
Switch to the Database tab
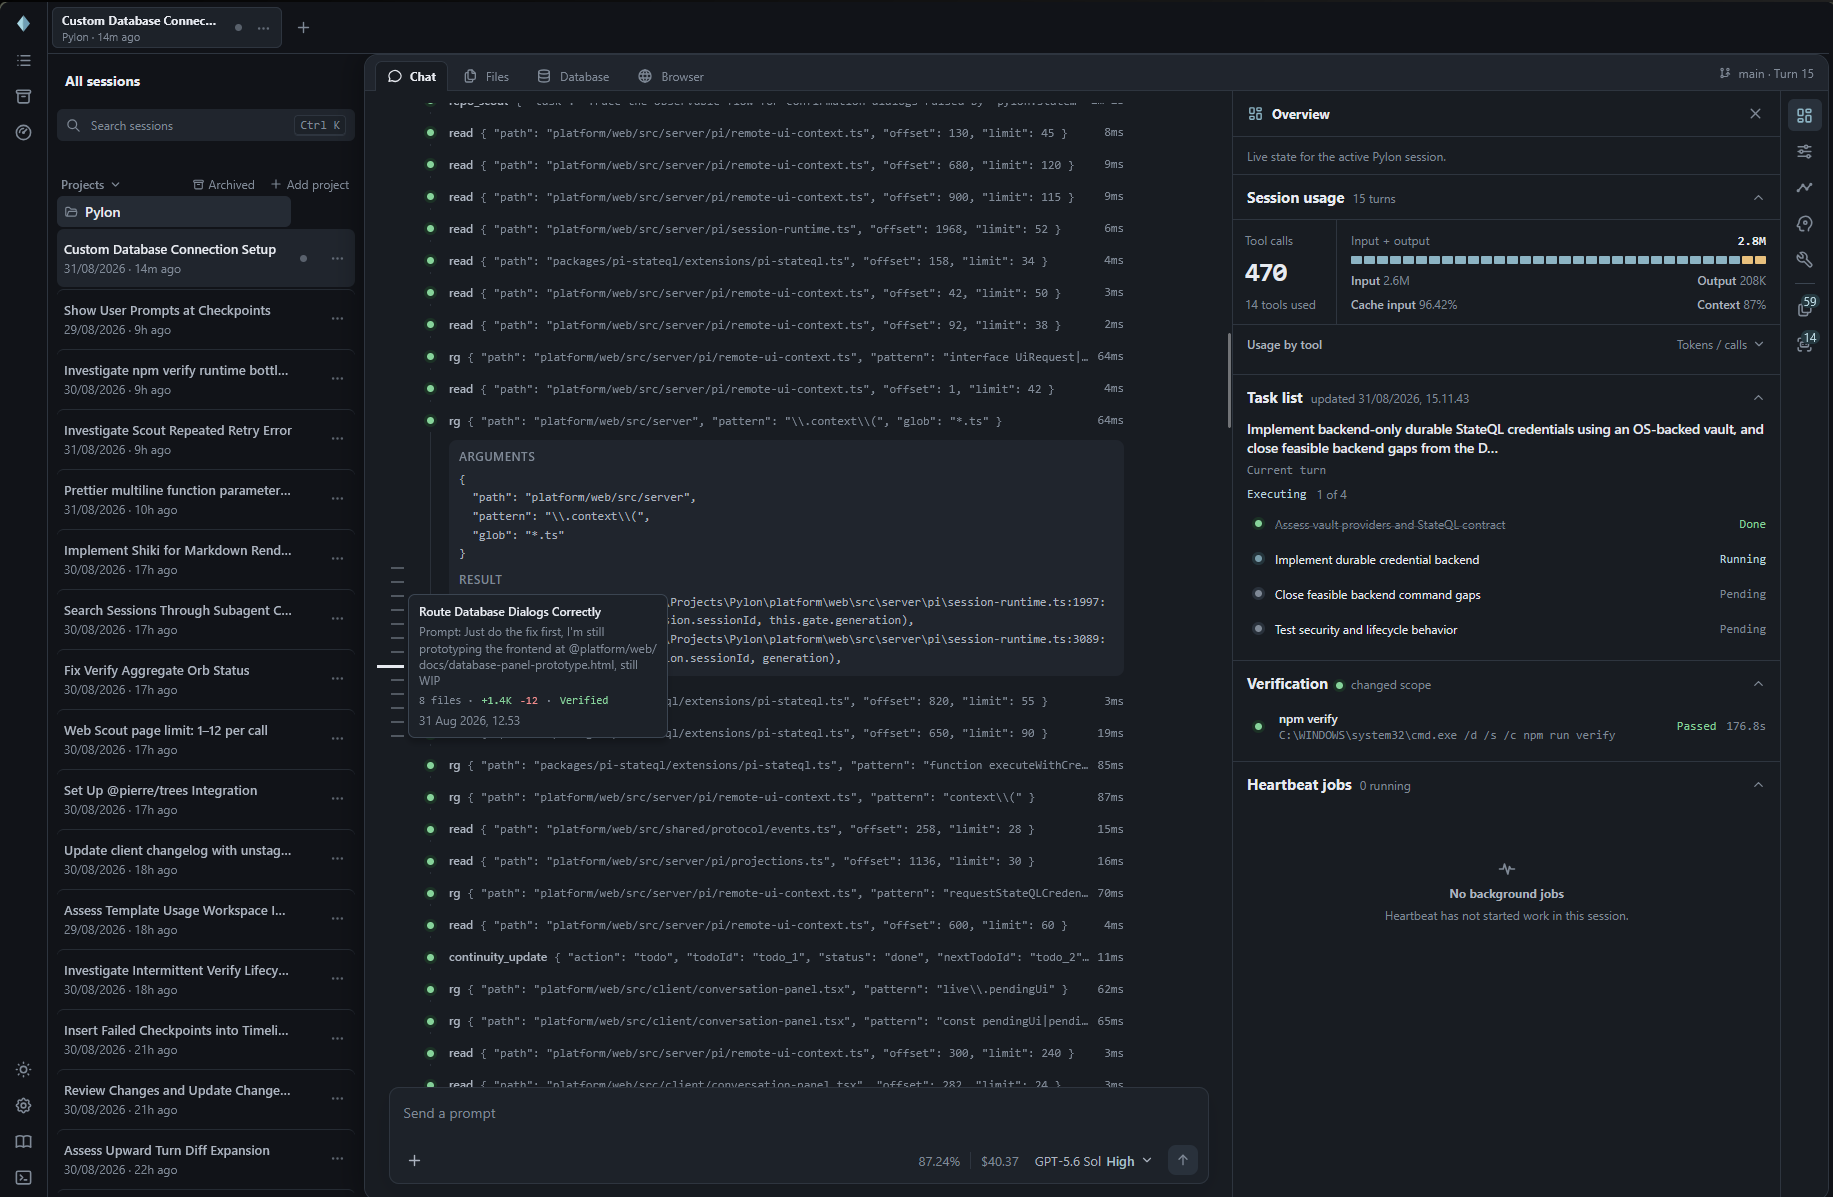point(573,77)
